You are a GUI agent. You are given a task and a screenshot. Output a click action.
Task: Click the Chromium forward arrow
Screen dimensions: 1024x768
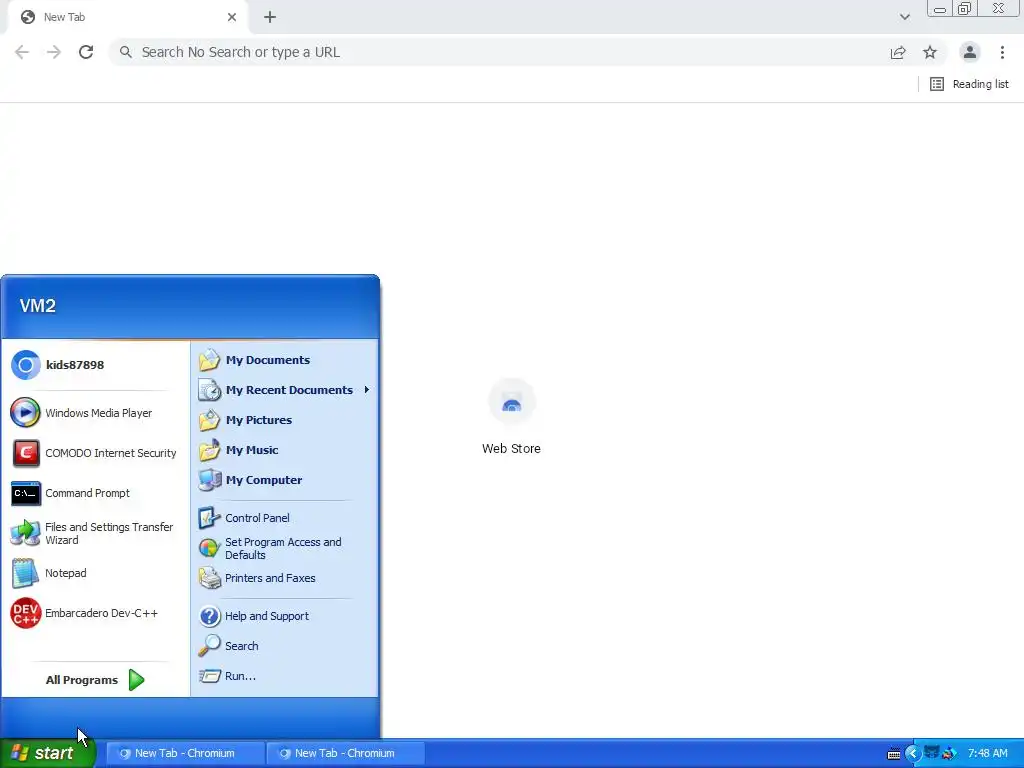tap(54, 52)
